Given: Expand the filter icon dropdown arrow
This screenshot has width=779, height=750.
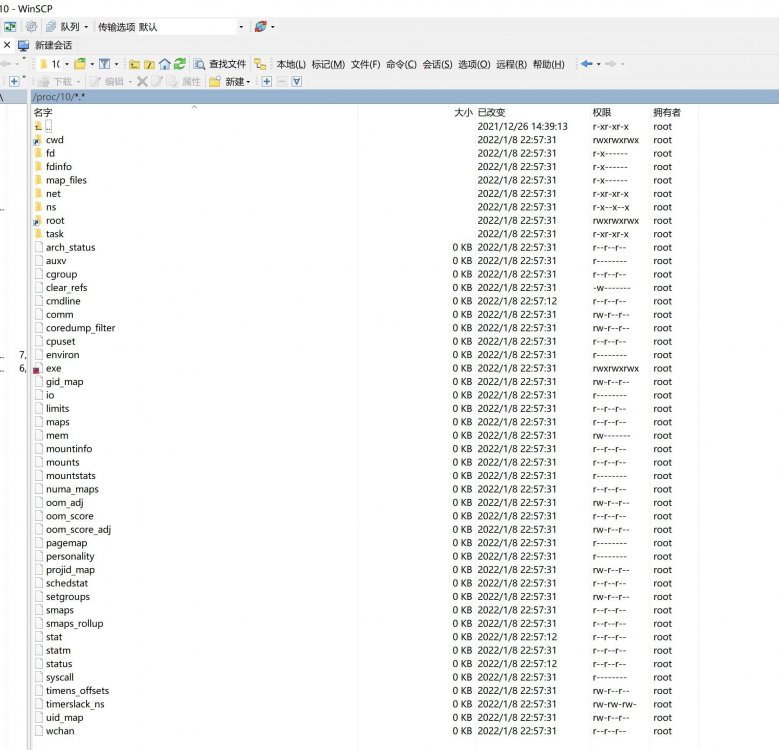Looking at the screenshot, I should (116, 64).
